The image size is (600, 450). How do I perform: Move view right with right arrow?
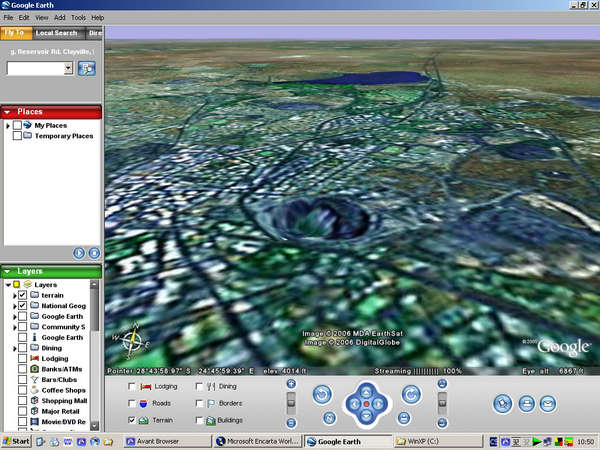point(378,404)
